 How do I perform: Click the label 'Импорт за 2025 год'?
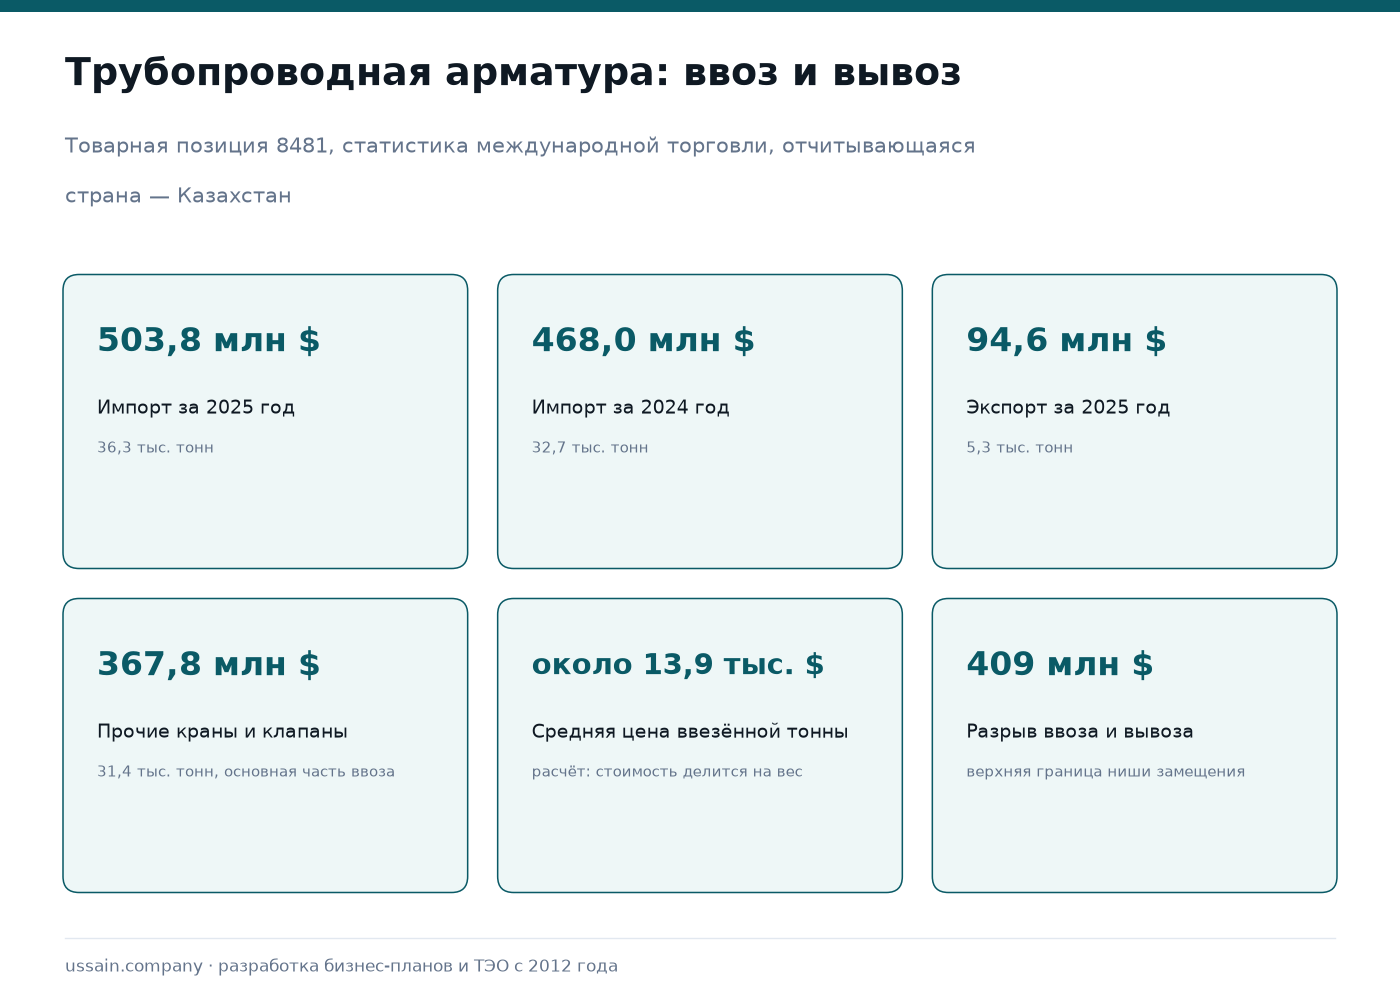[x=196, y=407]
